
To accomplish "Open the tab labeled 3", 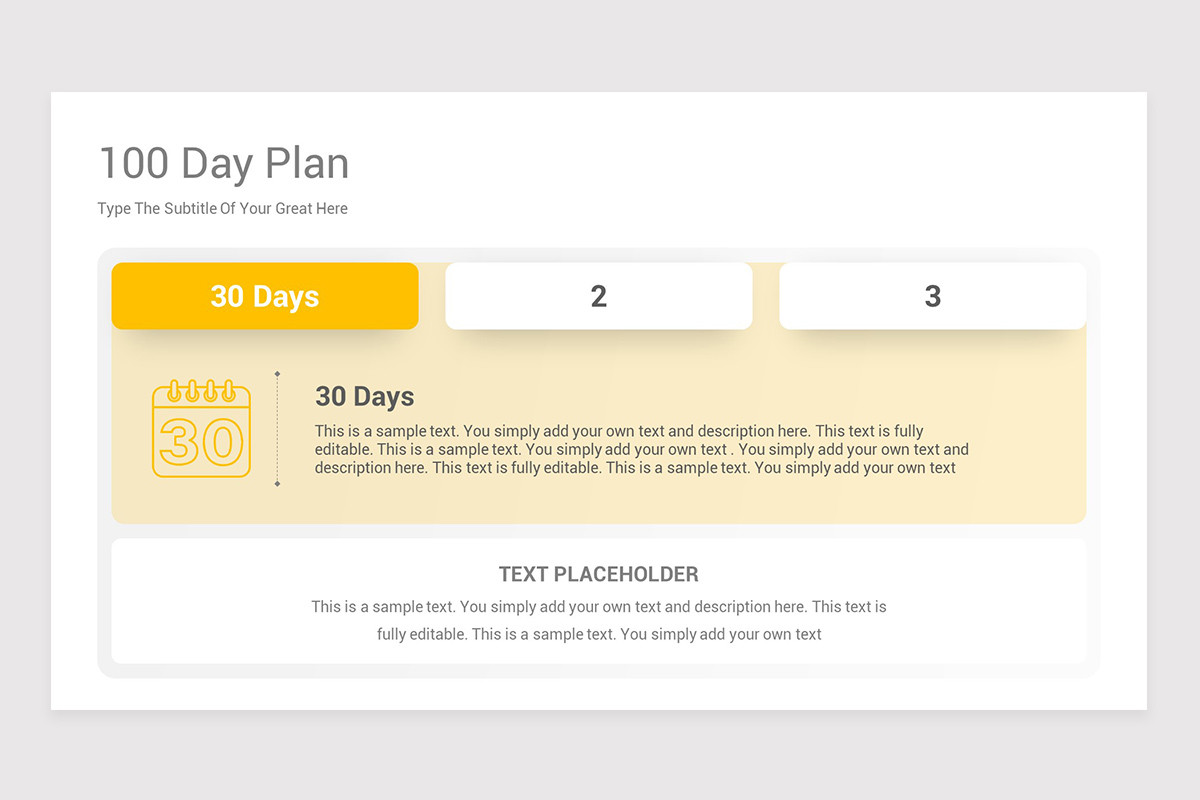I will [933, 296].
